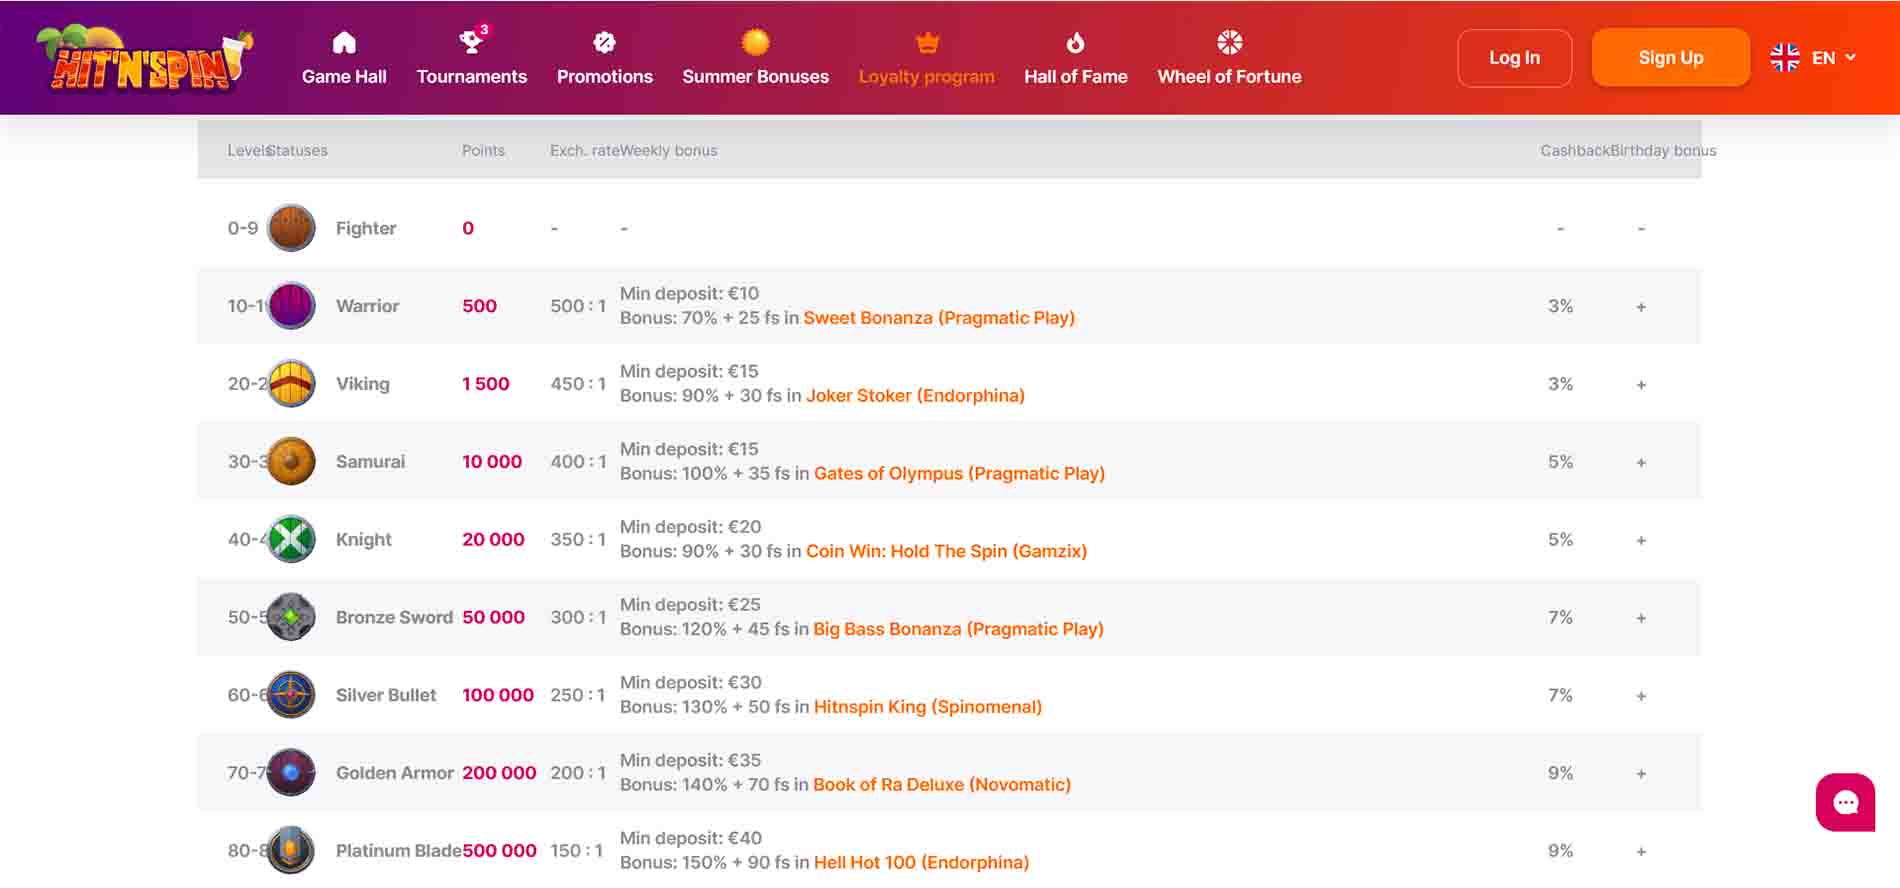The image size is (1900, 888).
Task: Click the Warrior status shield icon
Action: click(291, 306)
